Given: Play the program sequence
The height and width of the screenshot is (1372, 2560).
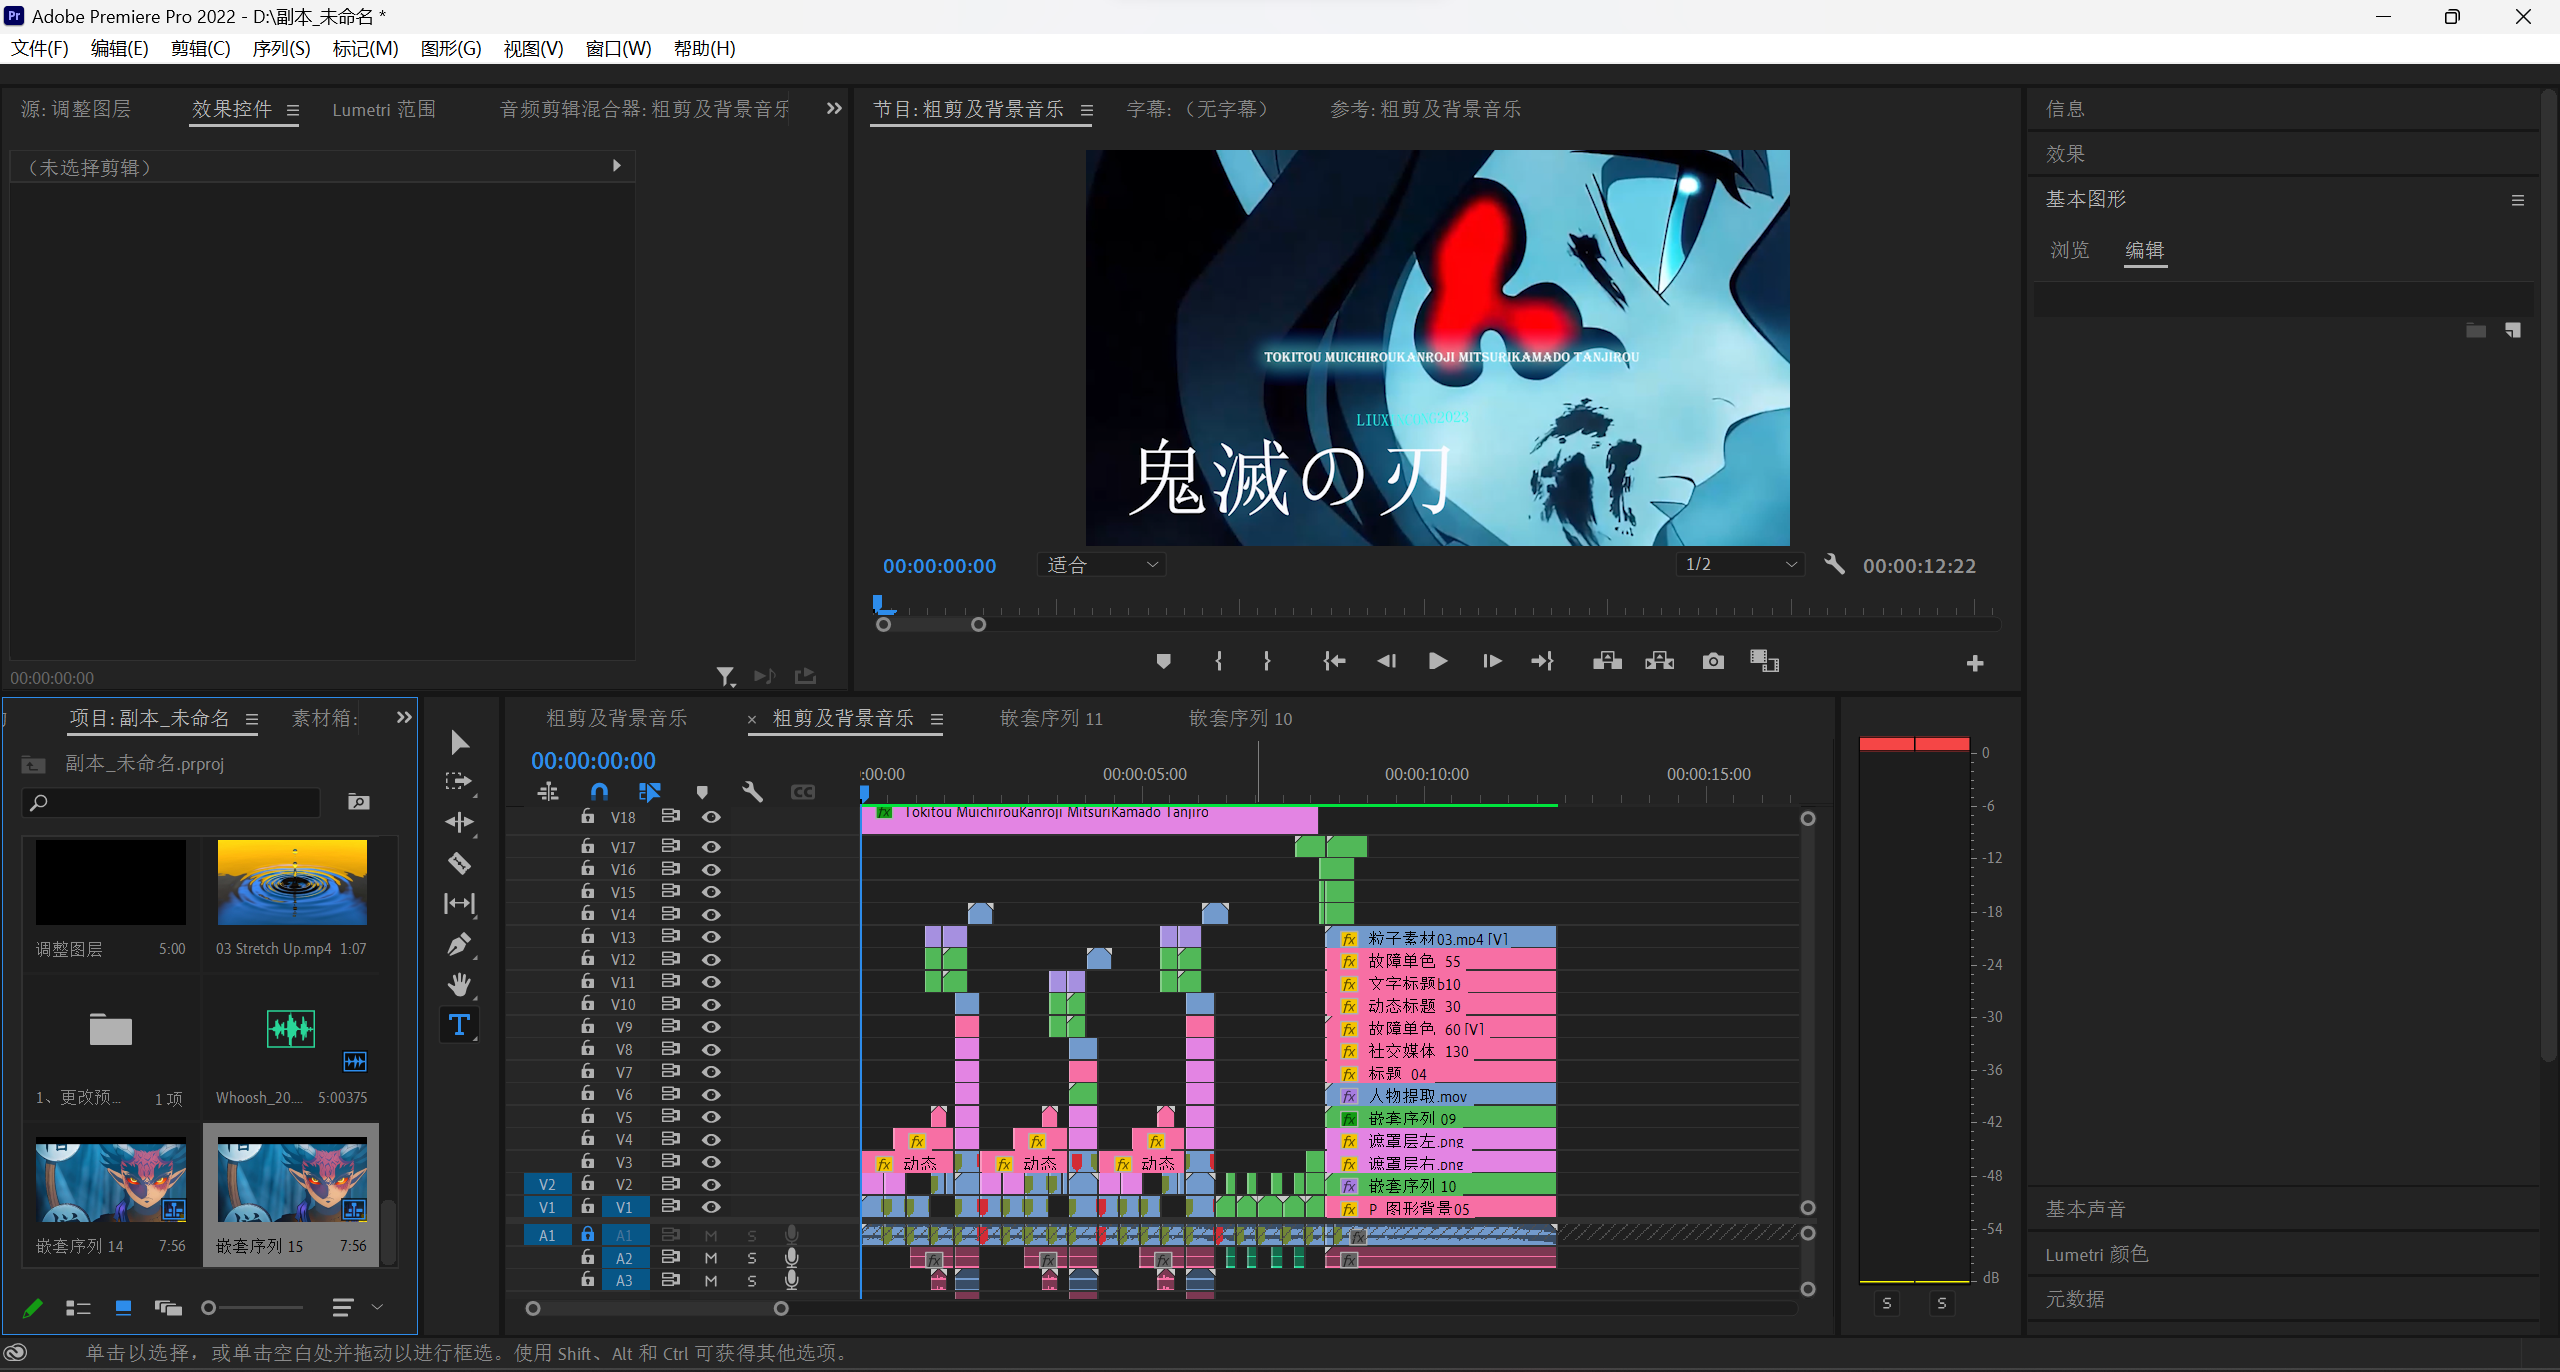Looking at the screenshot, I should [1438, 661].
